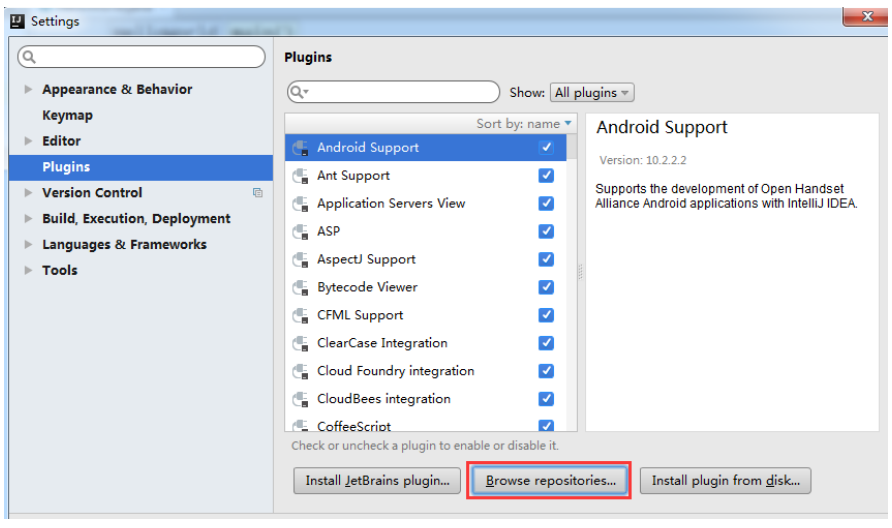The height and width of the screenshot is (528, 892).
Task: Uncheck the ASP plugin checkbox
Action: coord(546,231)
